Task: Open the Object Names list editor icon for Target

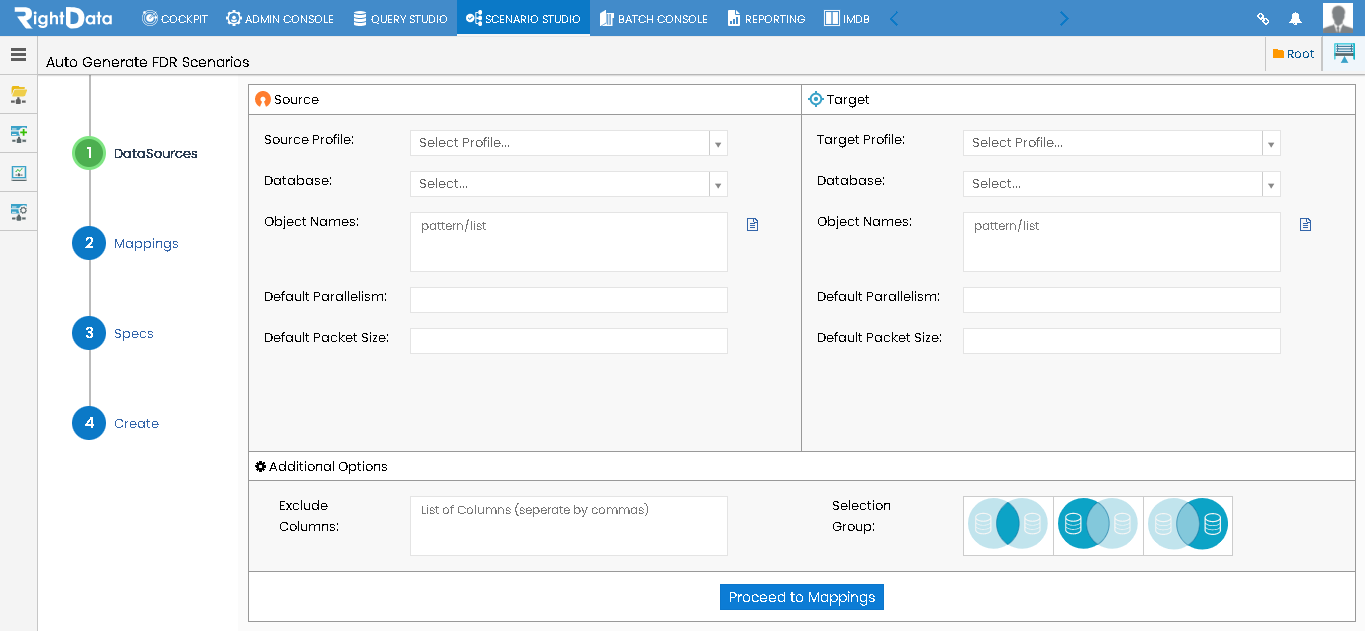Action: pyautogui.click(x=1305, y=224)
